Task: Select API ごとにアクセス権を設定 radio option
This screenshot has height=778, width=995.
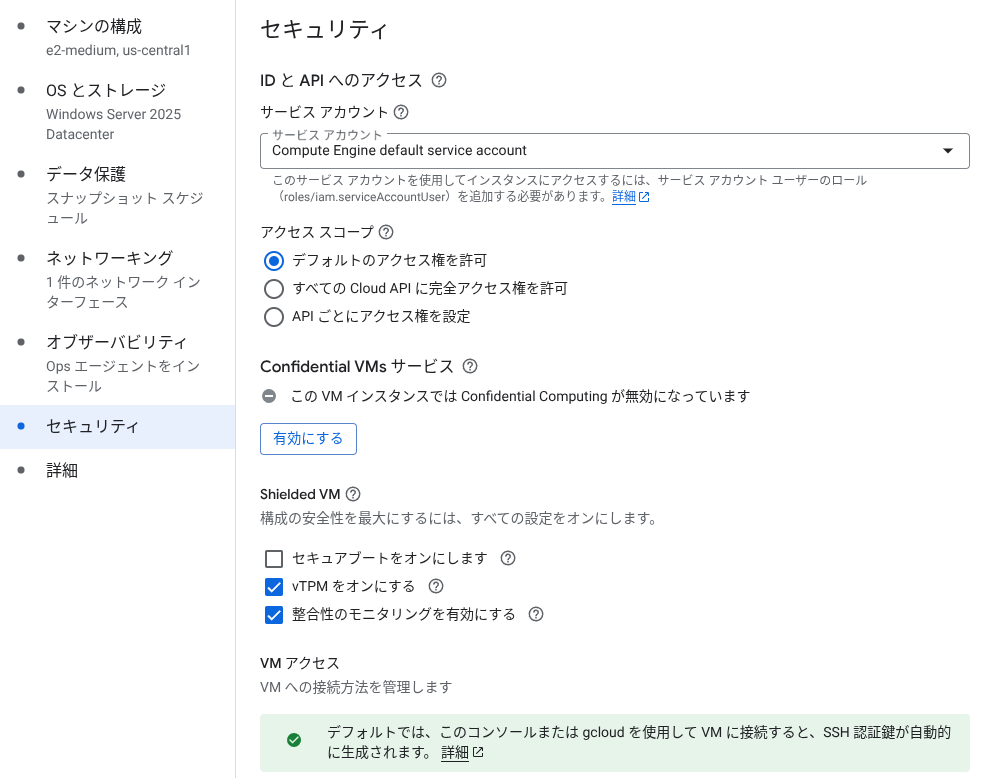Action: tap(273, 317)
